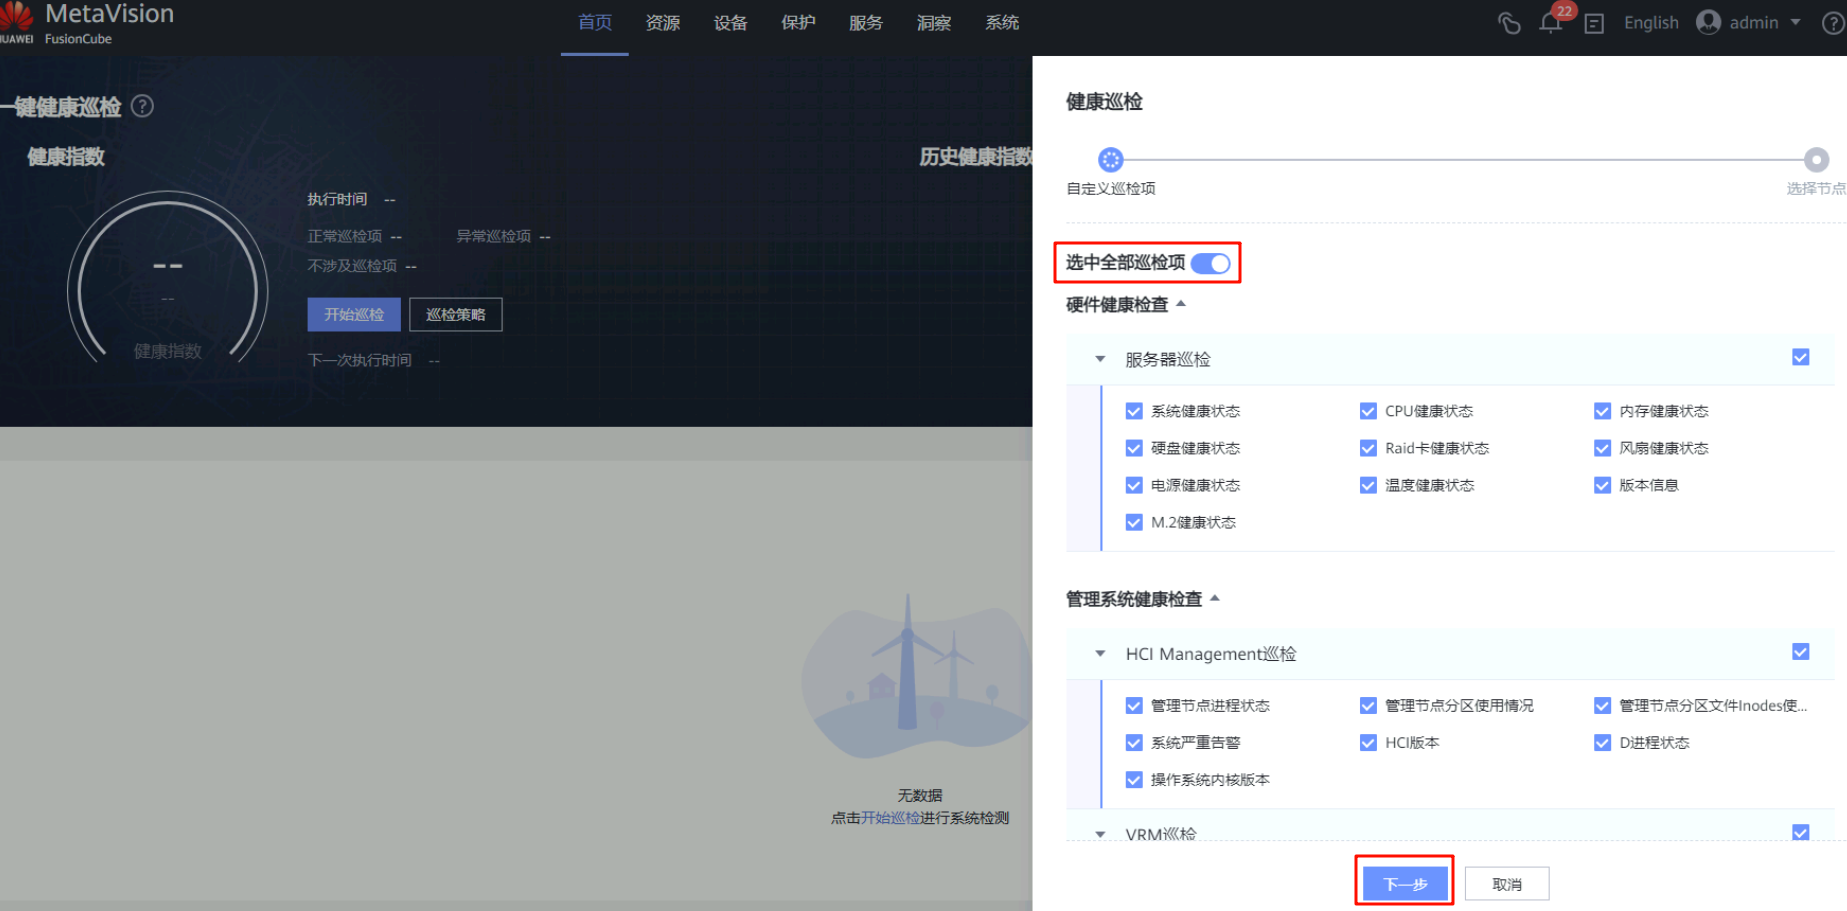The image size is (1847, 911).
Task: Click the 下一步 button
Action: (x=1405, y=884)
